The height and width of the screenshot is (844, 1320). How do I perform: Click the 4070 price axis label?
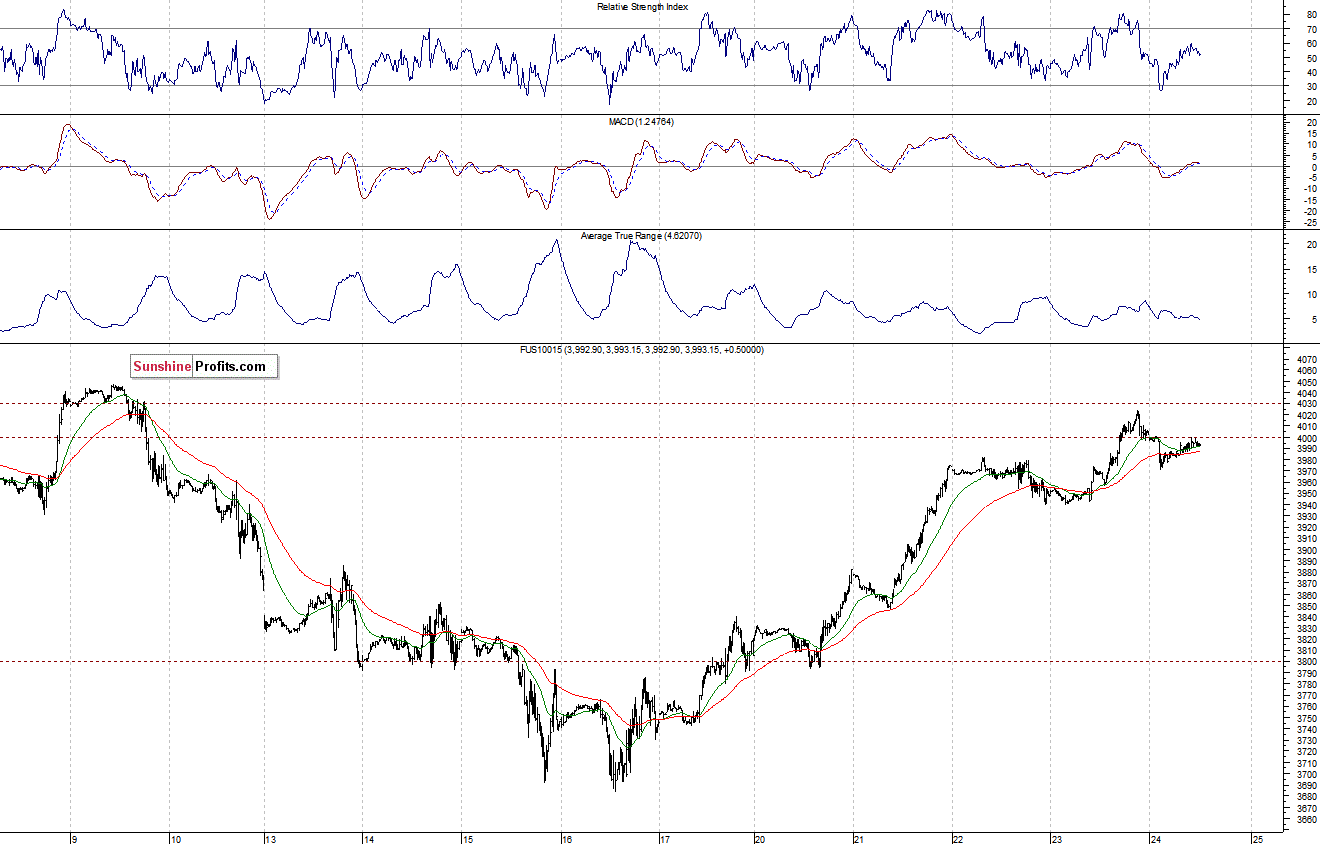coord(1305,359)
